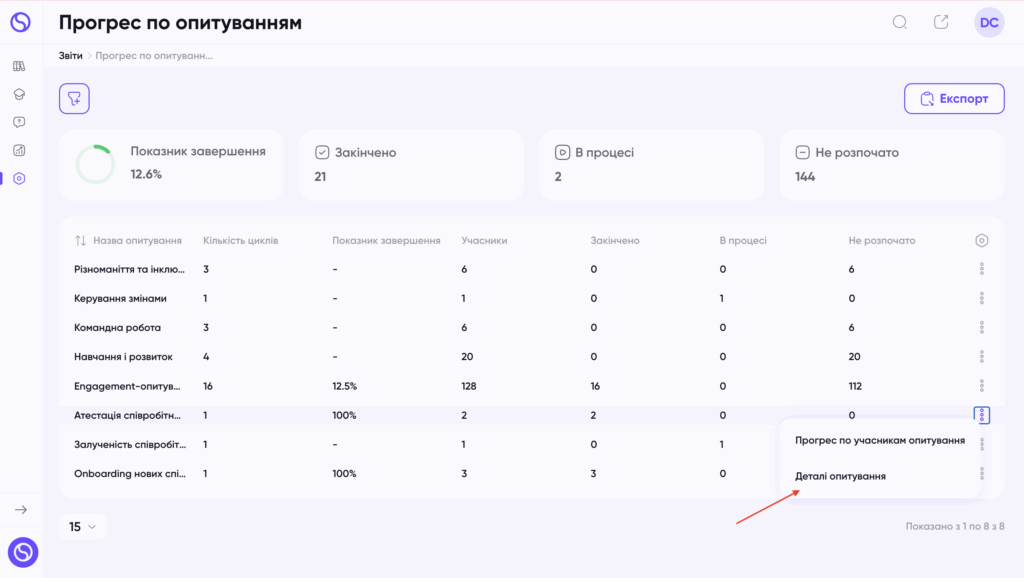
Task: Open the three-dot menu for Engagement-опитування row
Action: [x=982, y=385]
